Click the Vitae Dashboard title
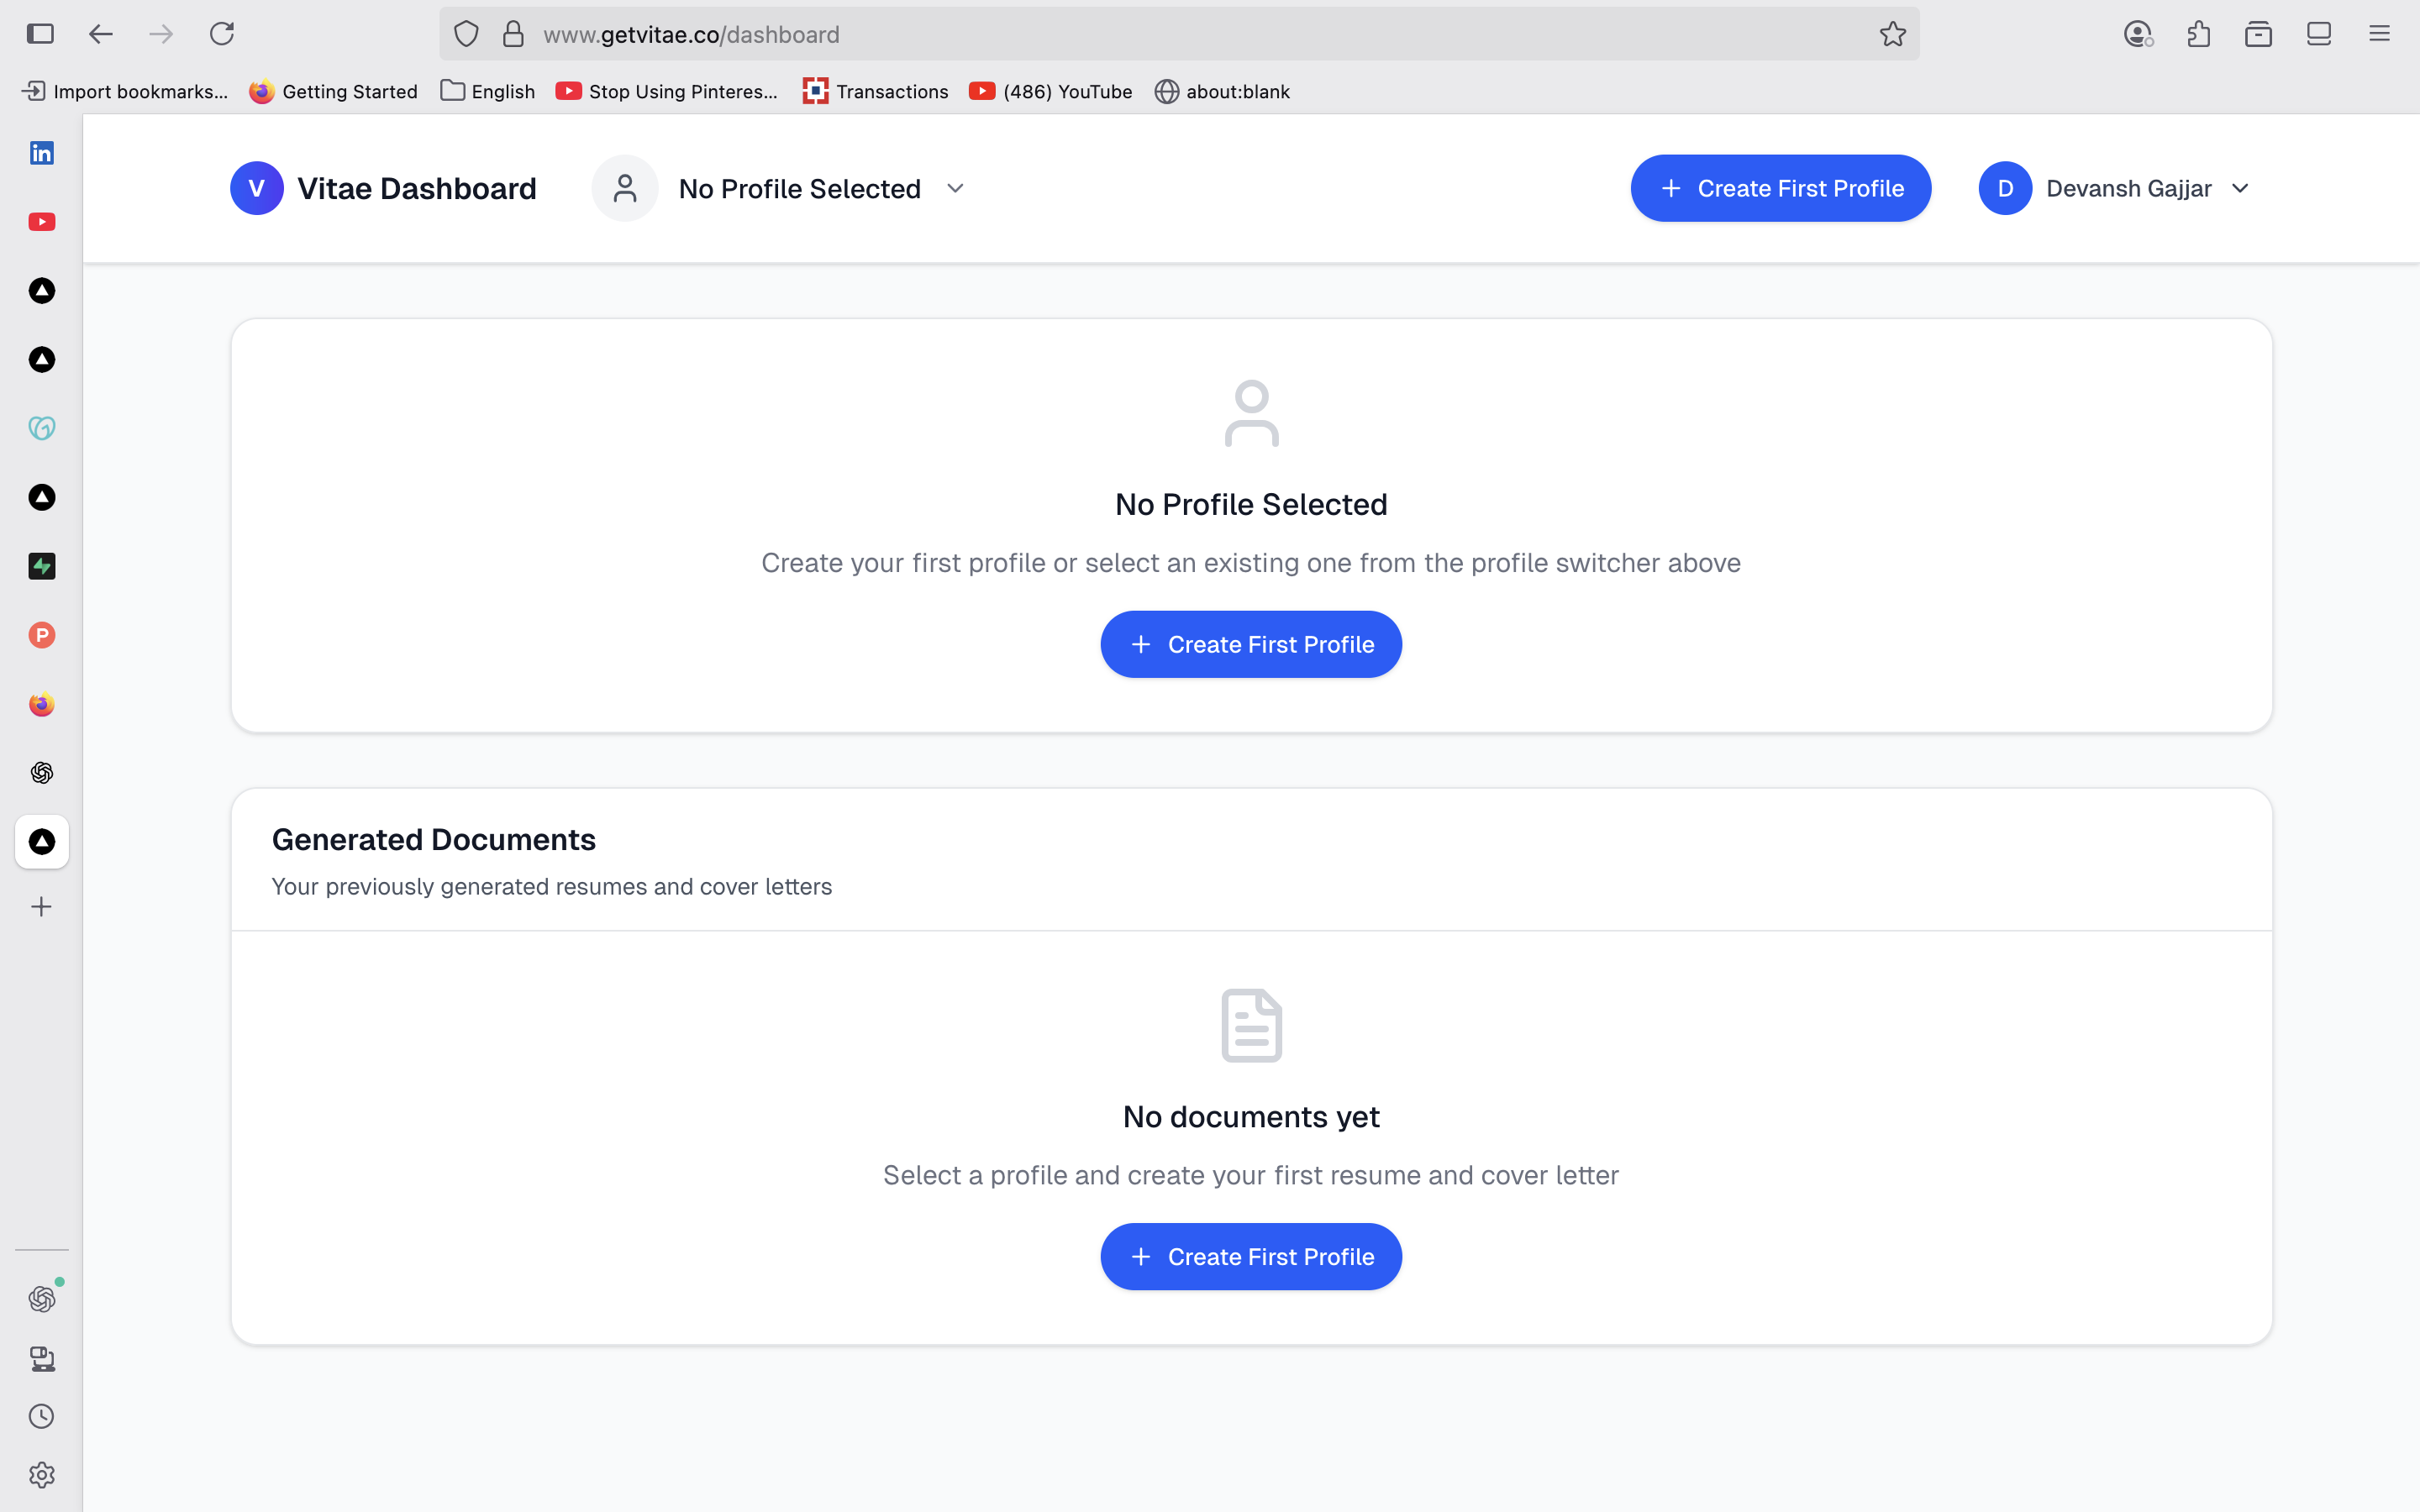 (x=417, y=188)
